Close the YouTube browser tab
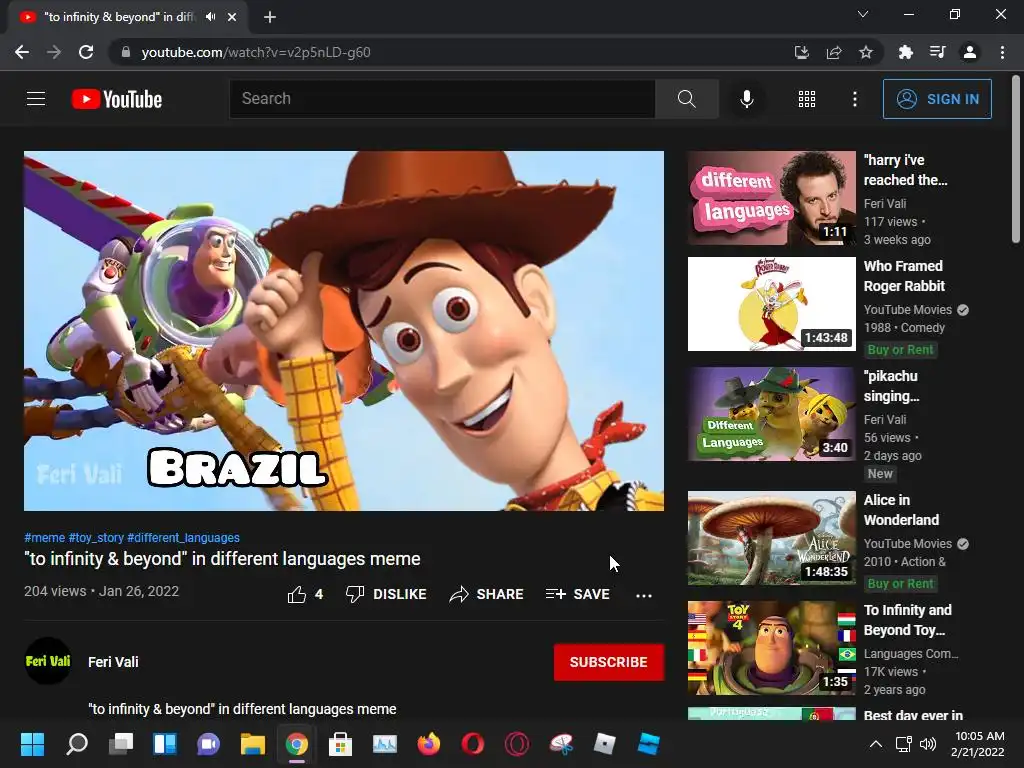This screenshot has width=1024, height=768. [x=232, y=17]
